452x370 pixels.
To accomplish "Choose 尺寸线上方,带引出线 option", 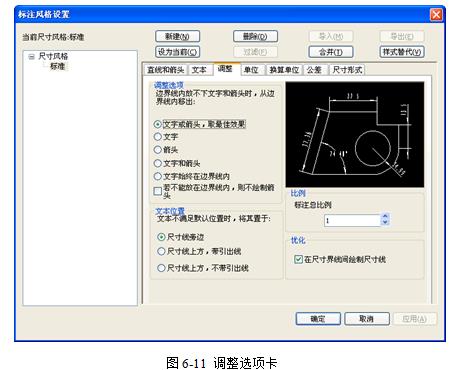I will [199, 251].
